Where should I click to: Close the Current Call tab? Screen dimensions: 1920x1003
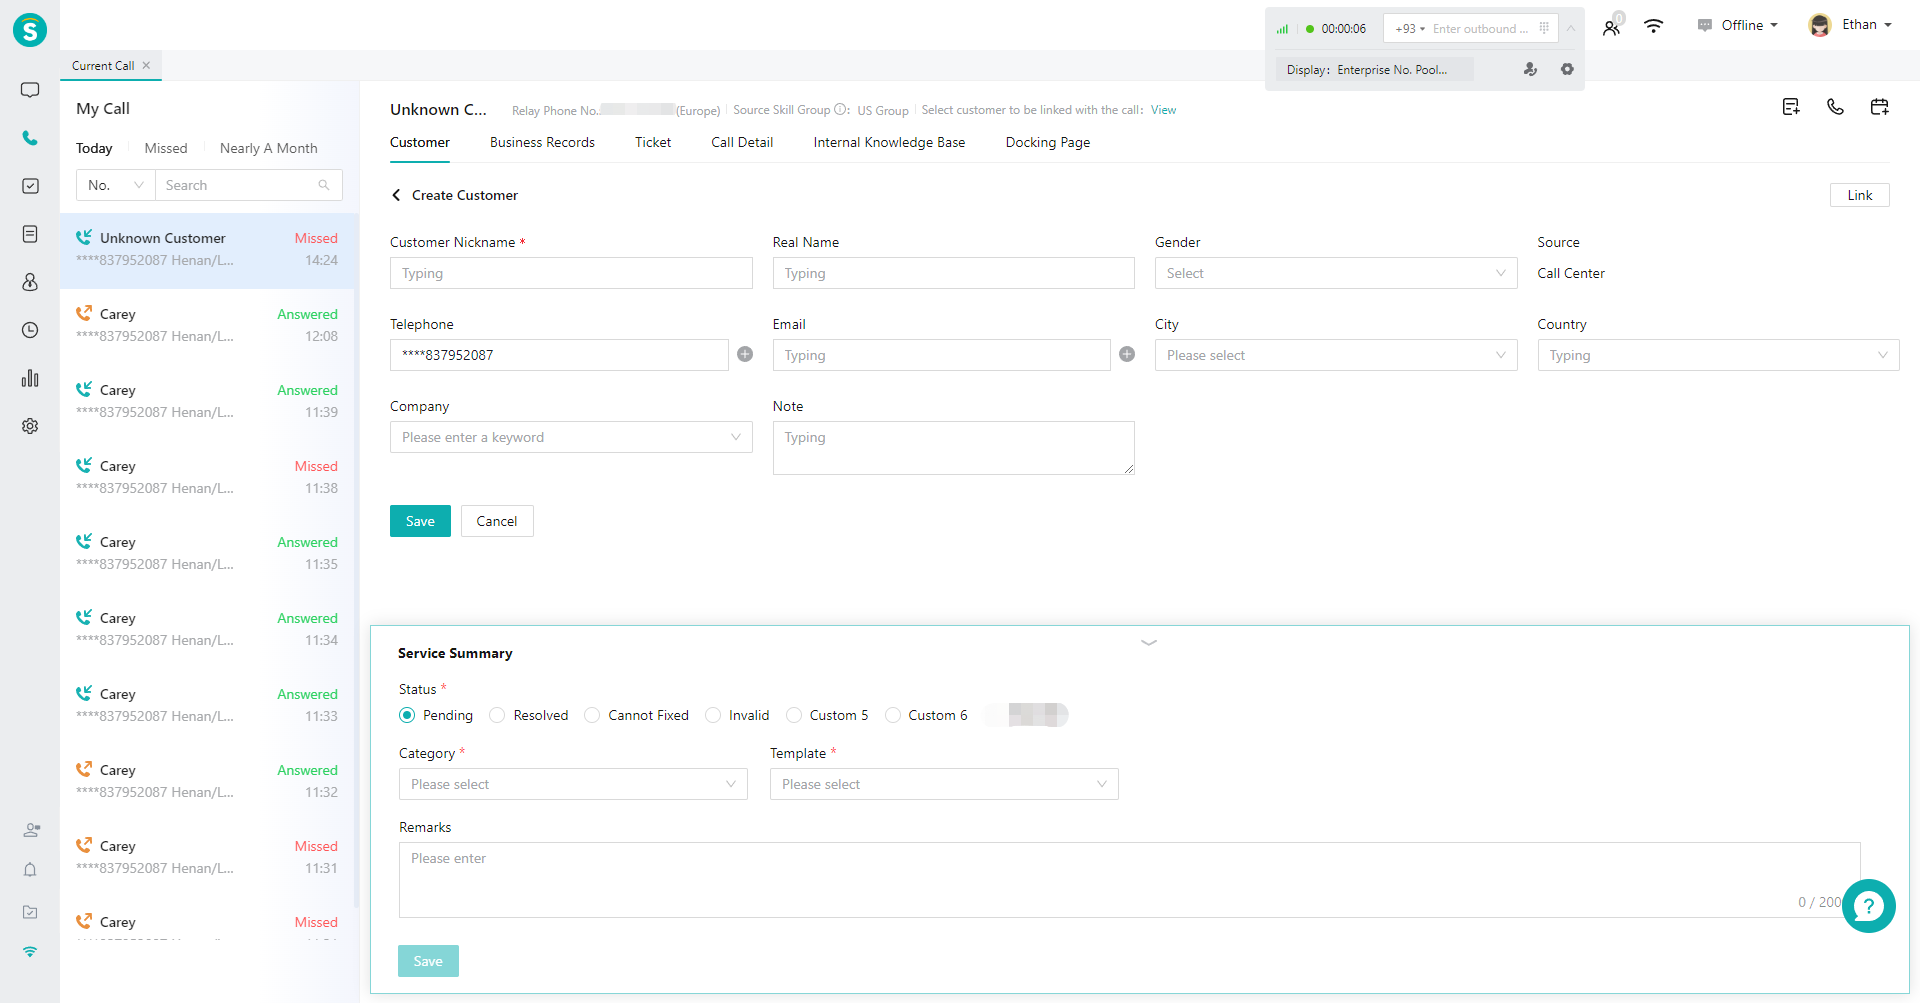[146, 65]
